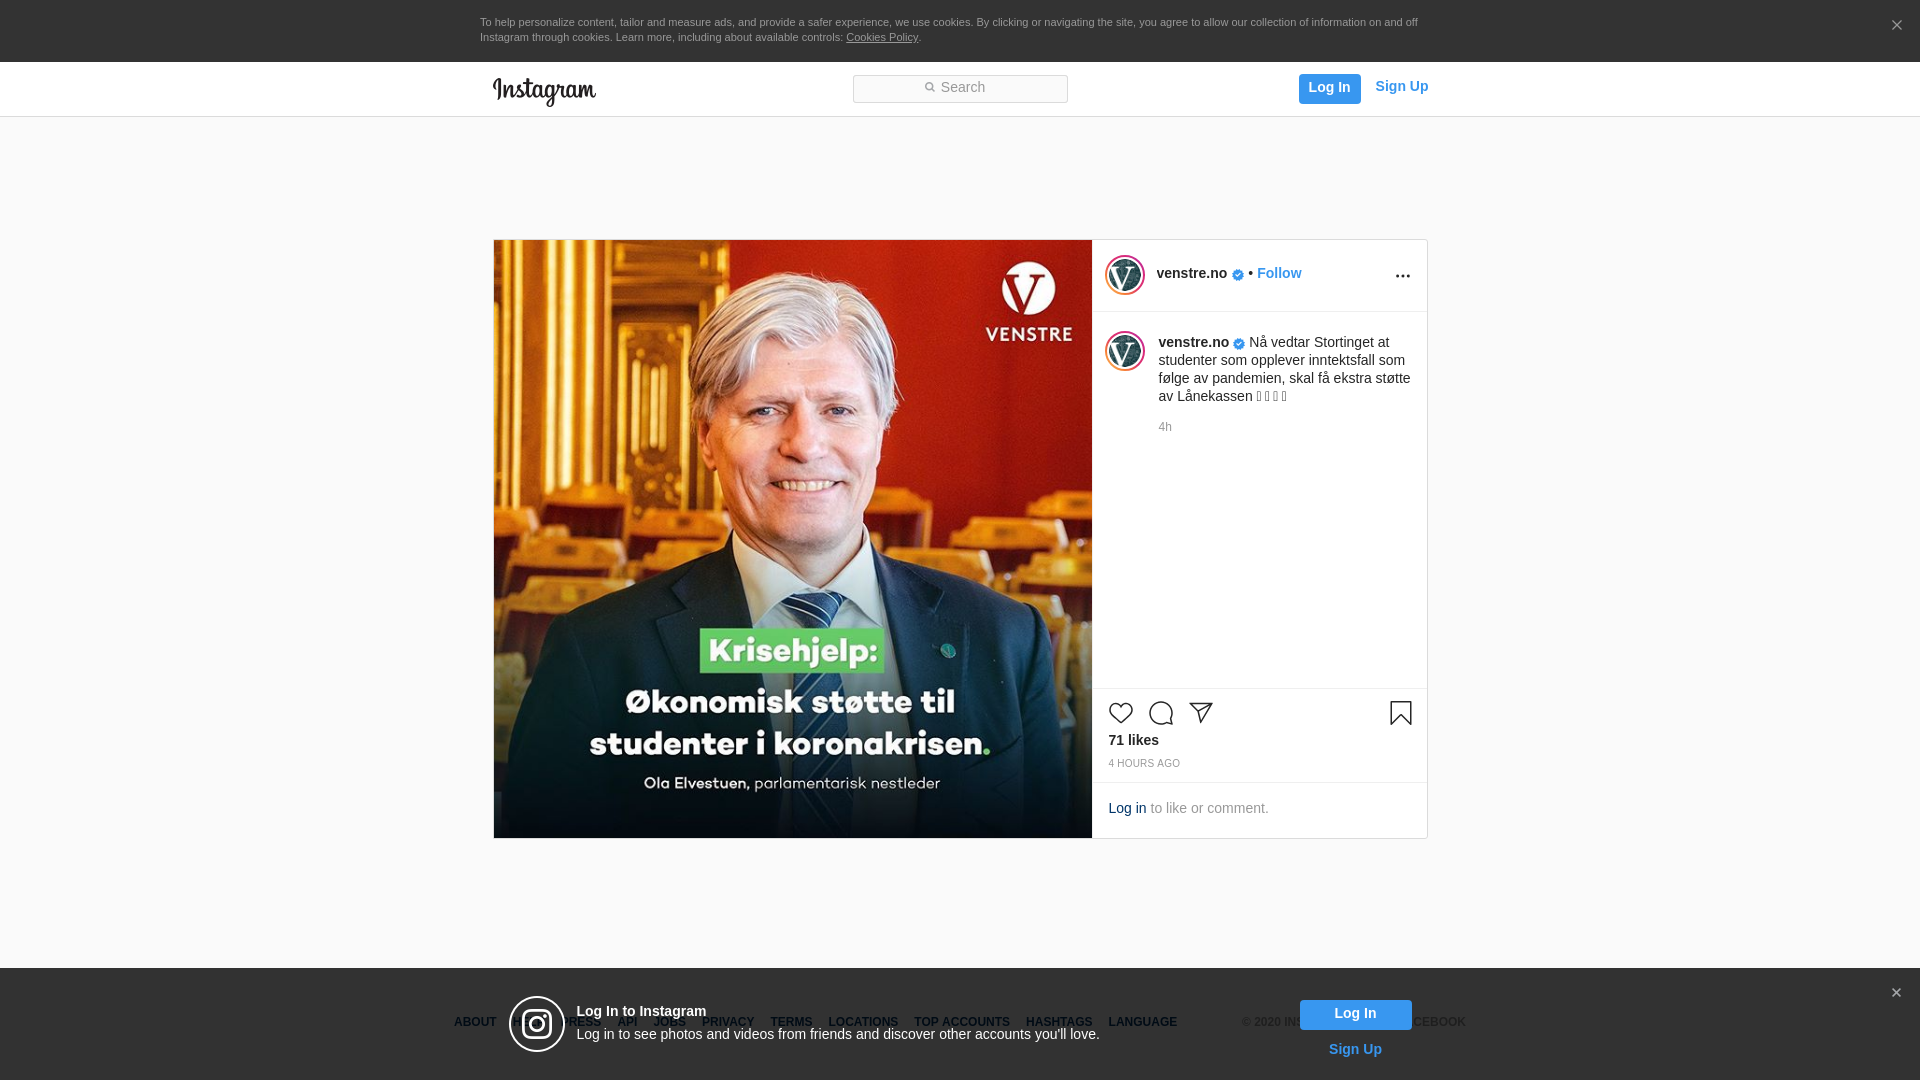Open the Venstre post image
This screenshot has height=1080, width=1920.
click(793, 539)
